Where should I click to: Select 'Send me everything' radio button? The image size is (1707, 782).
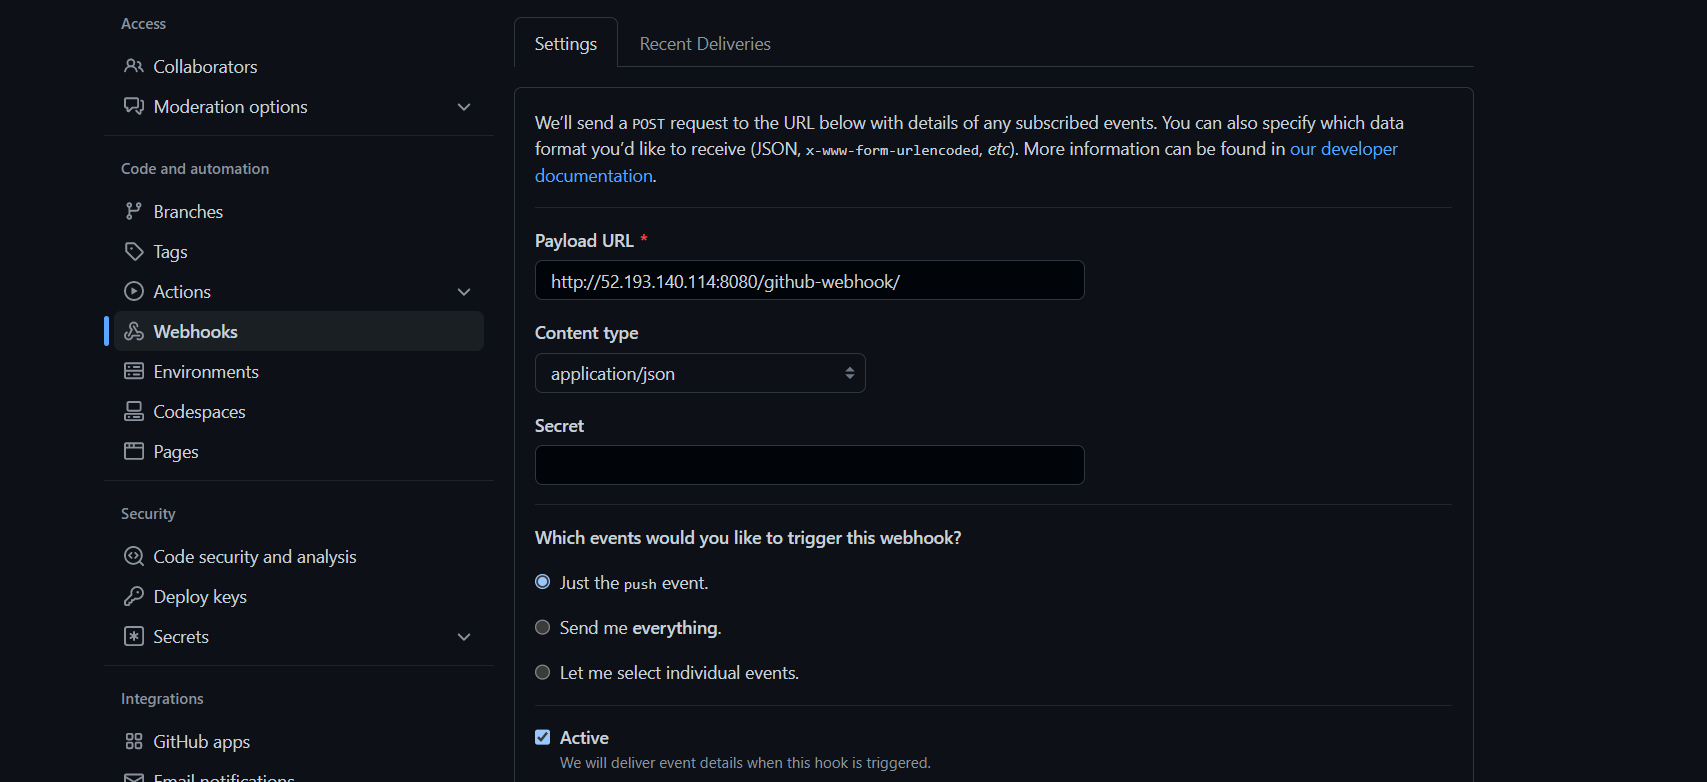click(543, 627)
